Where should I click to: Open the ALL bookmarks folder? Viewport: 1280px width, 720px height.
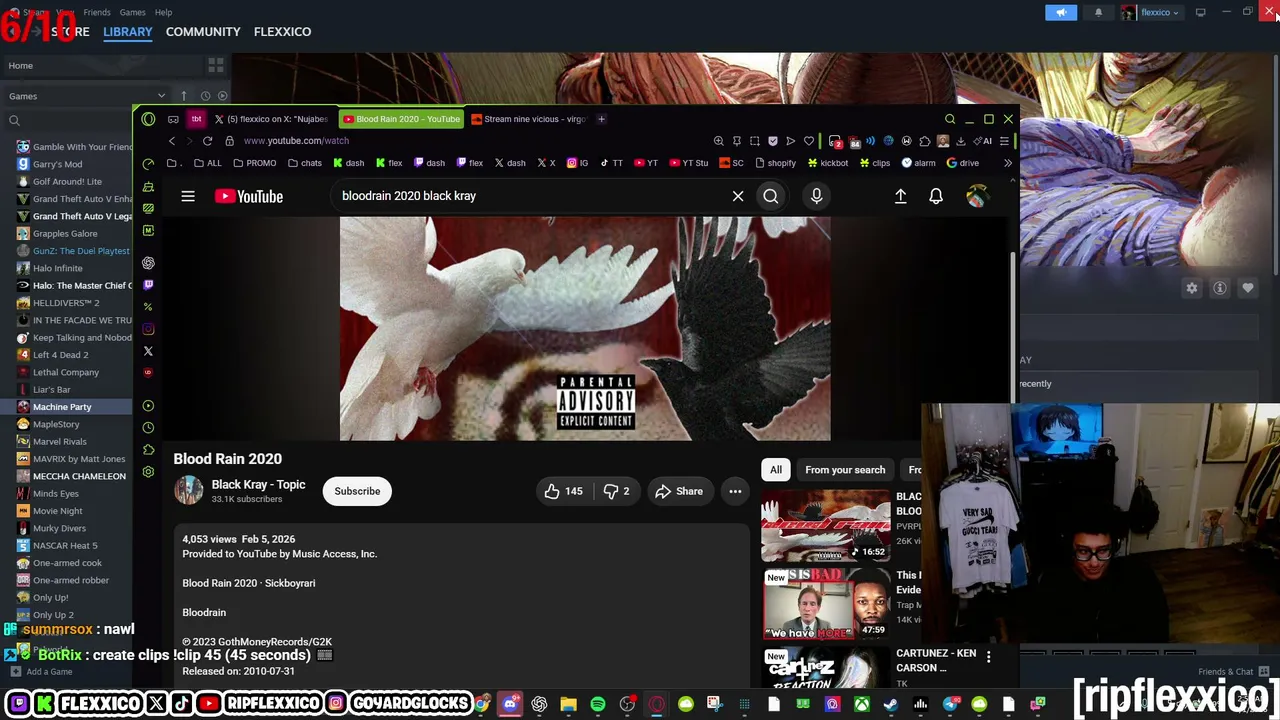[x=207, y=163]
